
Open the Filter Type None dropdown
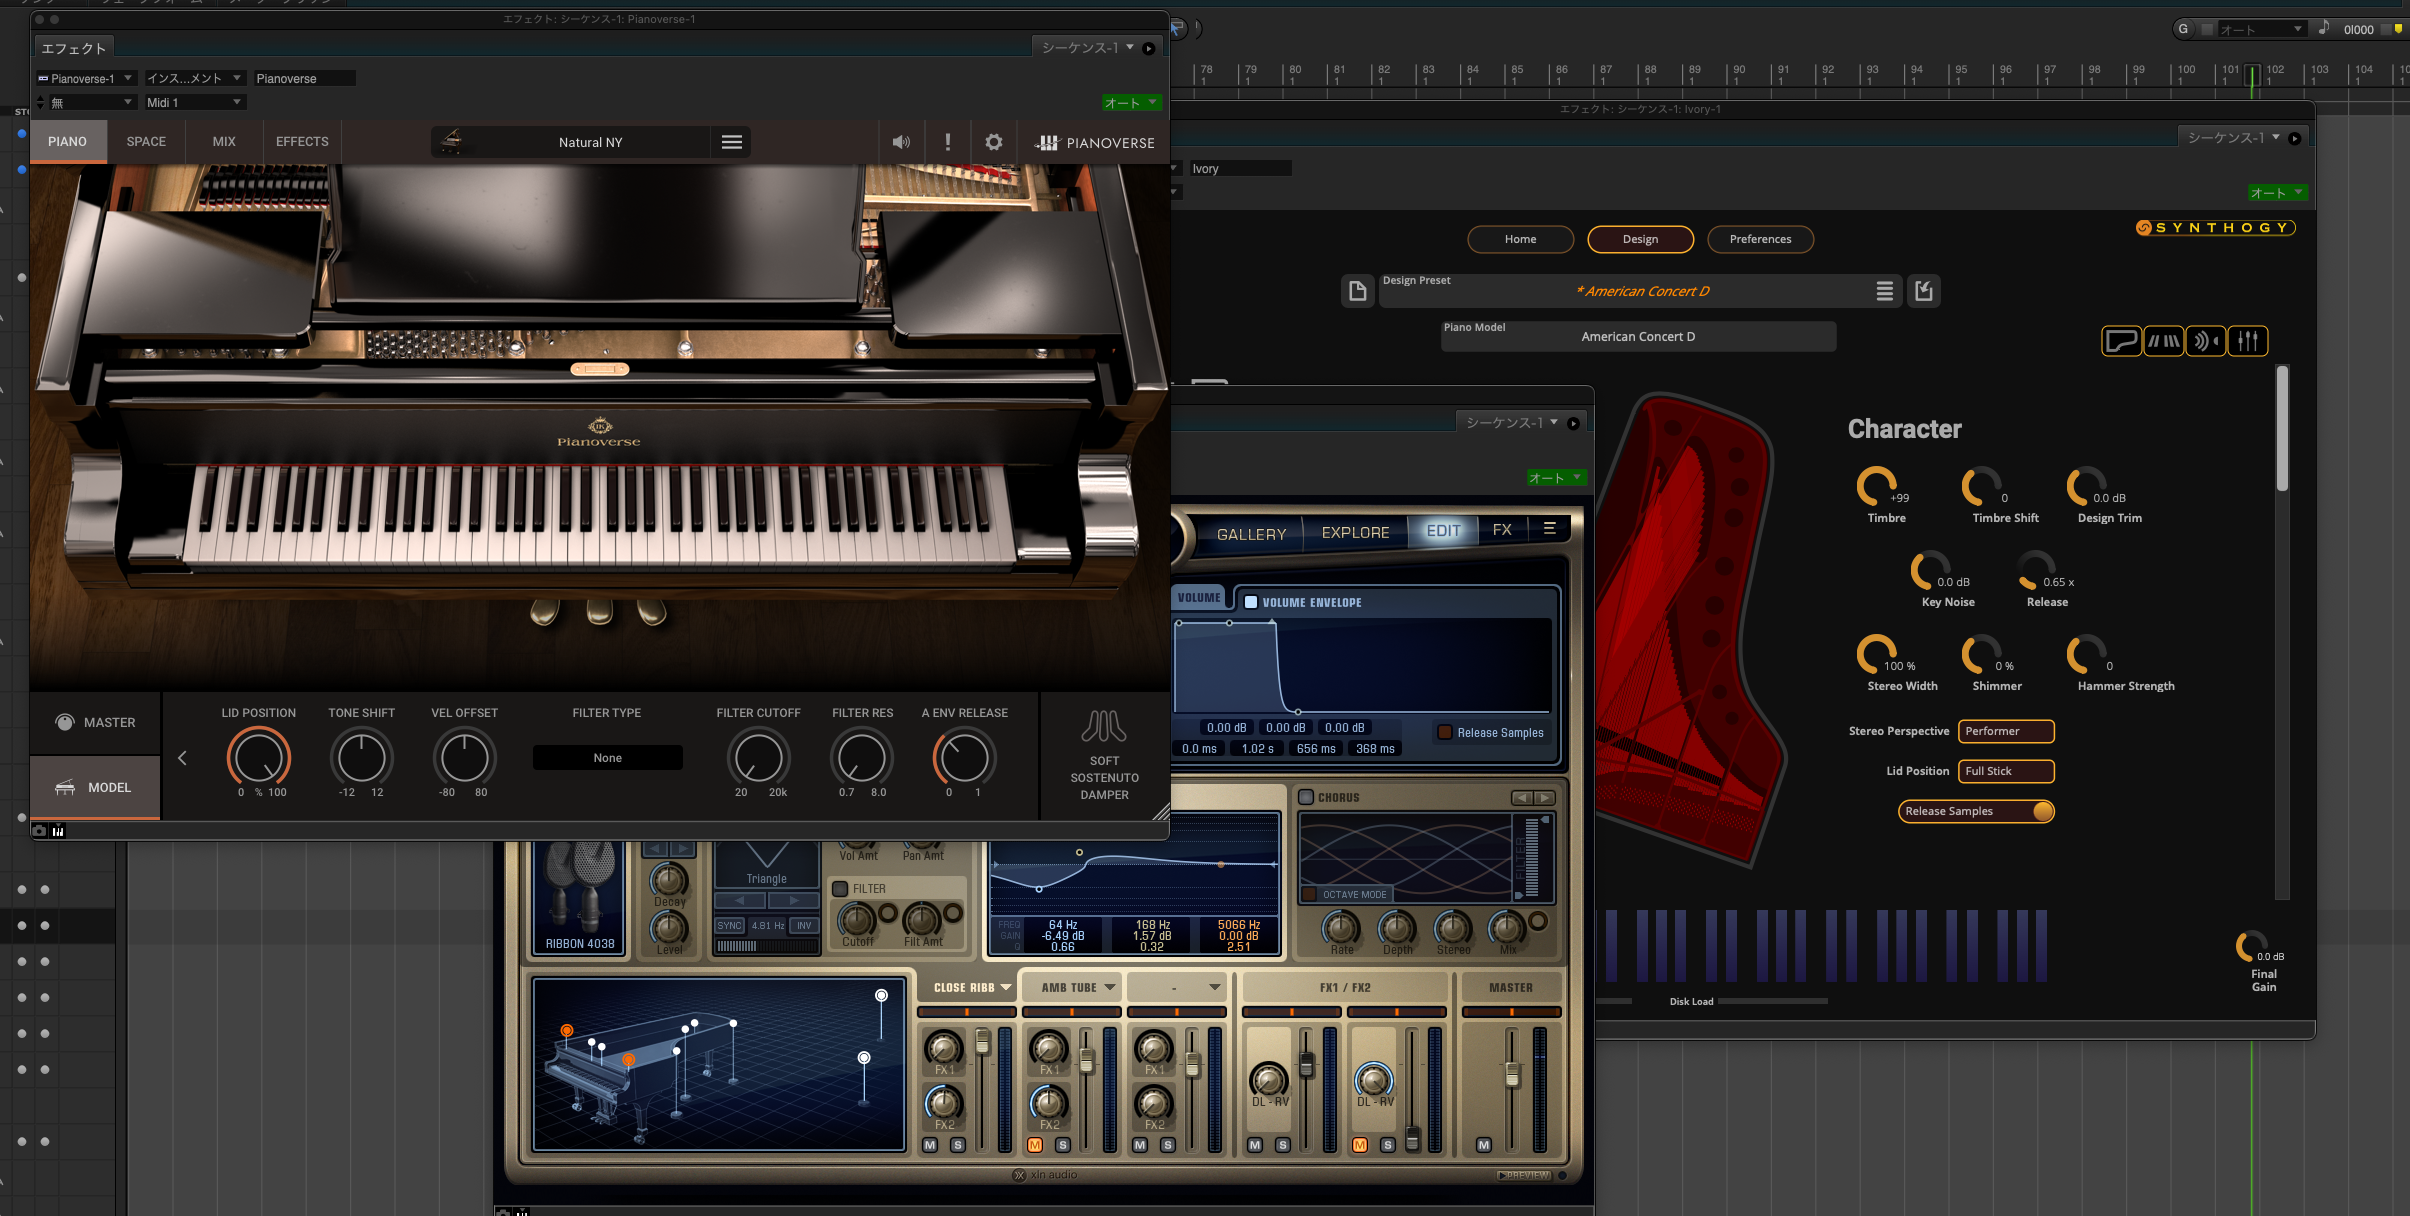click(x=607, y=758)
